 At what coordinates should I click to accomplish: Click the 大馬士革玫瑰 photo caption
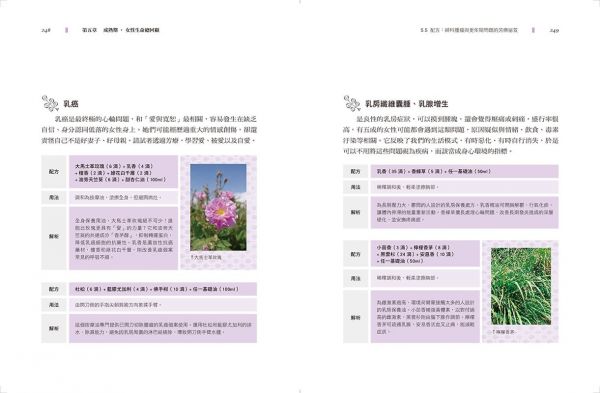tap(206, 258)
